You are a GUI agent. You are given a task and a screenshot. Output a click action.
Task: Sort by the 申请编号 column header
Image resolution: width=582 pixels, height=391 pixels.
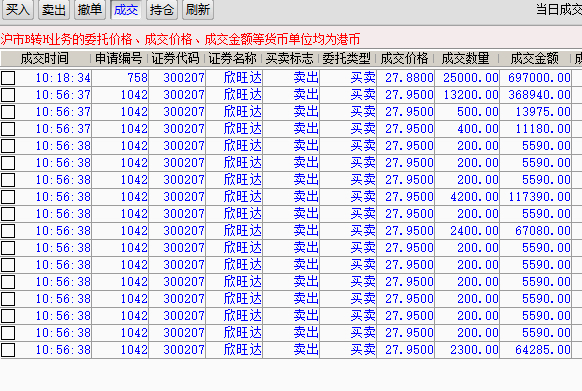(119, 58)
